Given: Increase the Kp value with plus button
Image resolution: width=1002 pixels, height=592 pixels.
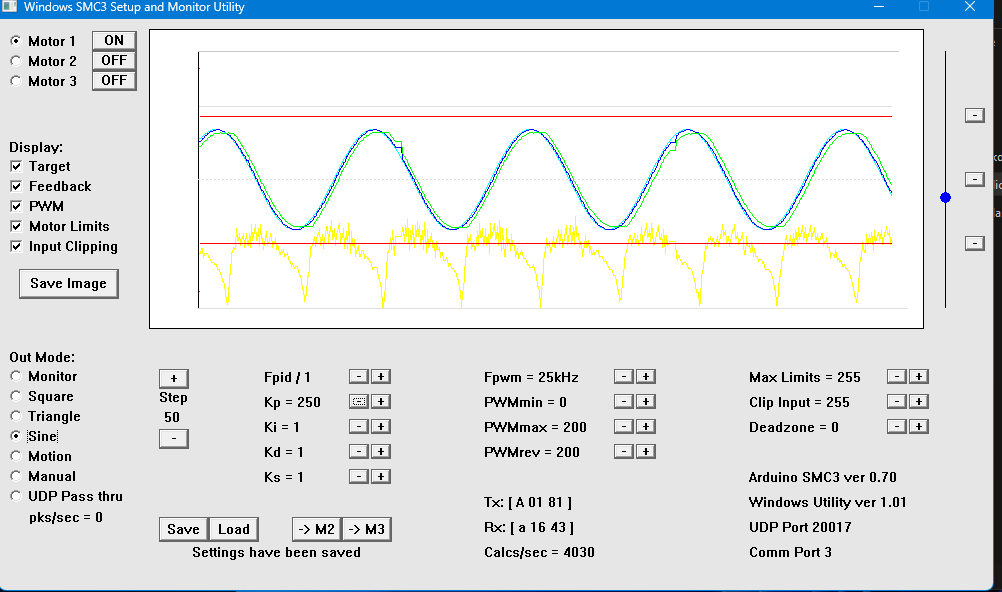Looking at the screenshot, I should click(x=381, y=402).
